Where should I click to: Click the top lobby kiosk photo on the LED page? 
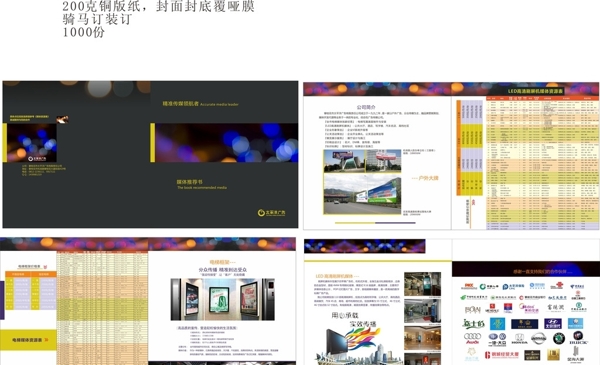tap(422, 284)
